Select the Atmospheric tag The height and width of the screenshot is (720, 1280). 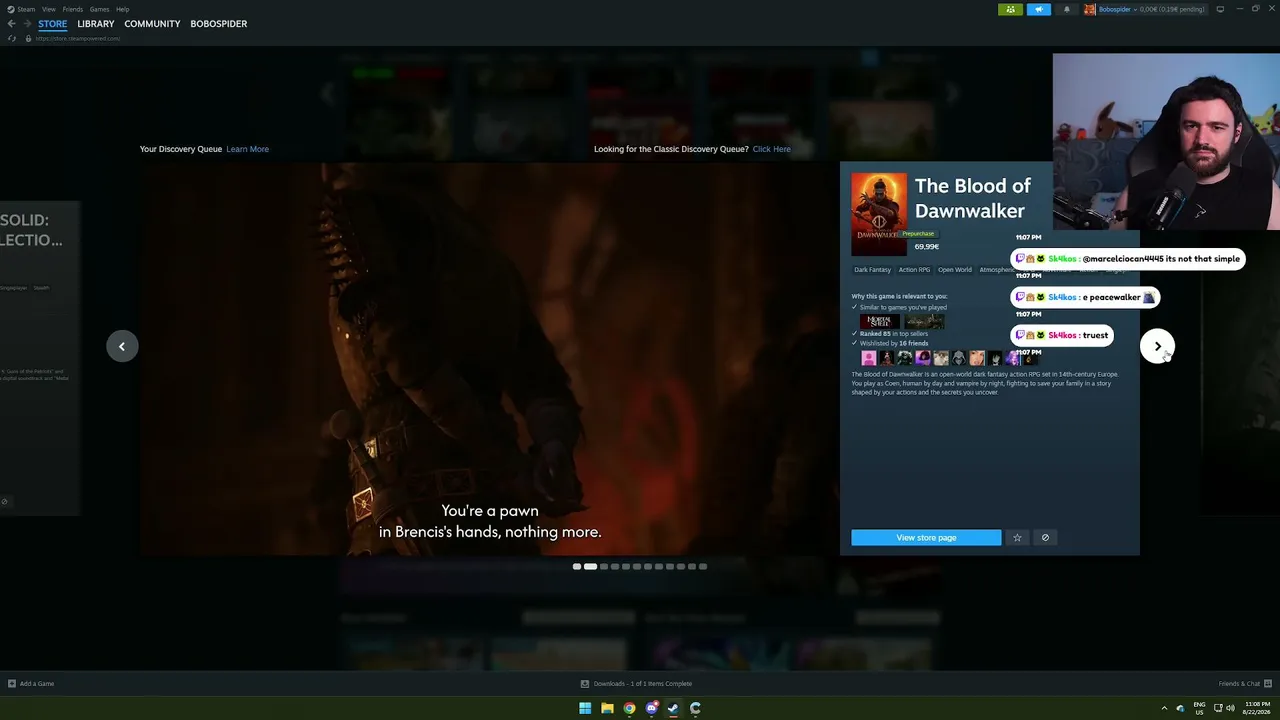coord(996,270)
